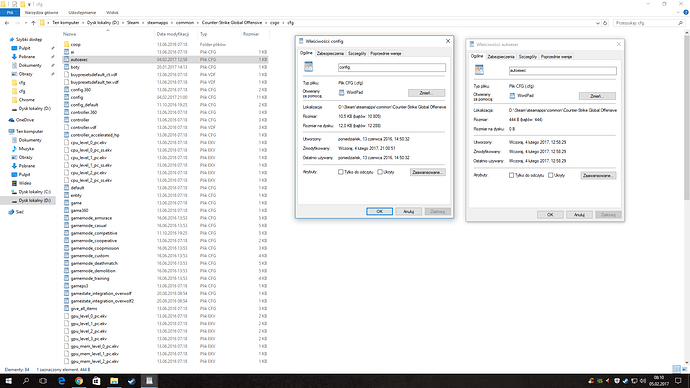The width and height of the screenshot is (690, 388).
Task: Open address bar history dropdown
Action: coord(598,23)
